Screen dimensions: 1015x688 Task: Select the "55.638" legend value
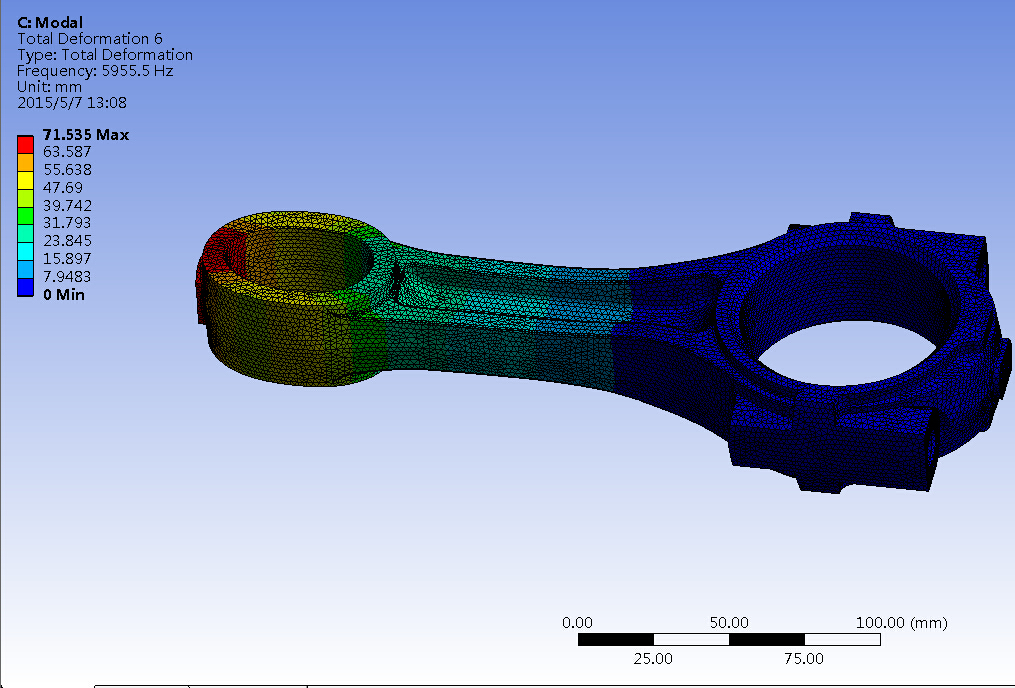tap(67, 170)
